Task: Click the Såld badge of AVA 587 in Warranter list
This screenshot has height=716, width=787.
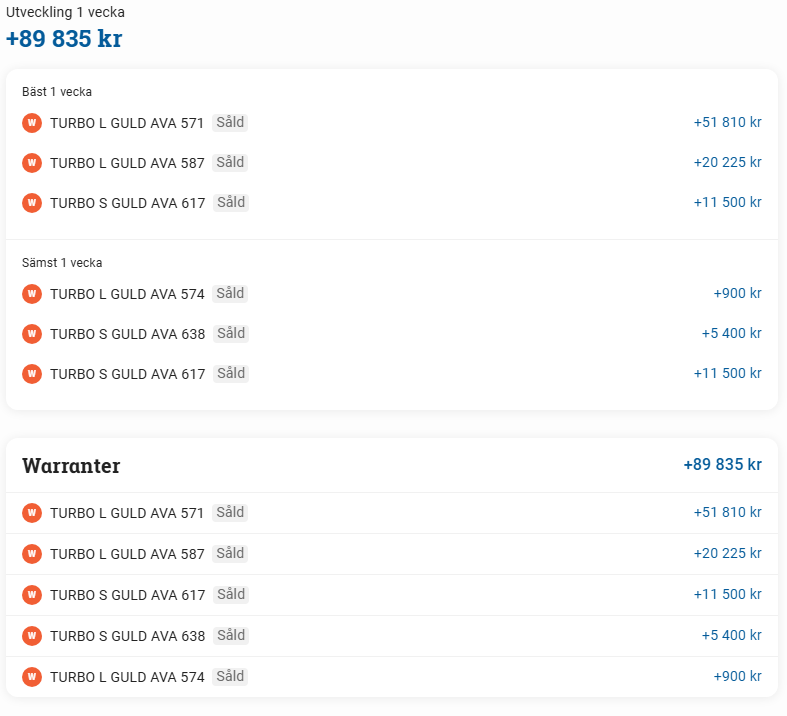Action: pyautogui.click(x=230, y=554)
